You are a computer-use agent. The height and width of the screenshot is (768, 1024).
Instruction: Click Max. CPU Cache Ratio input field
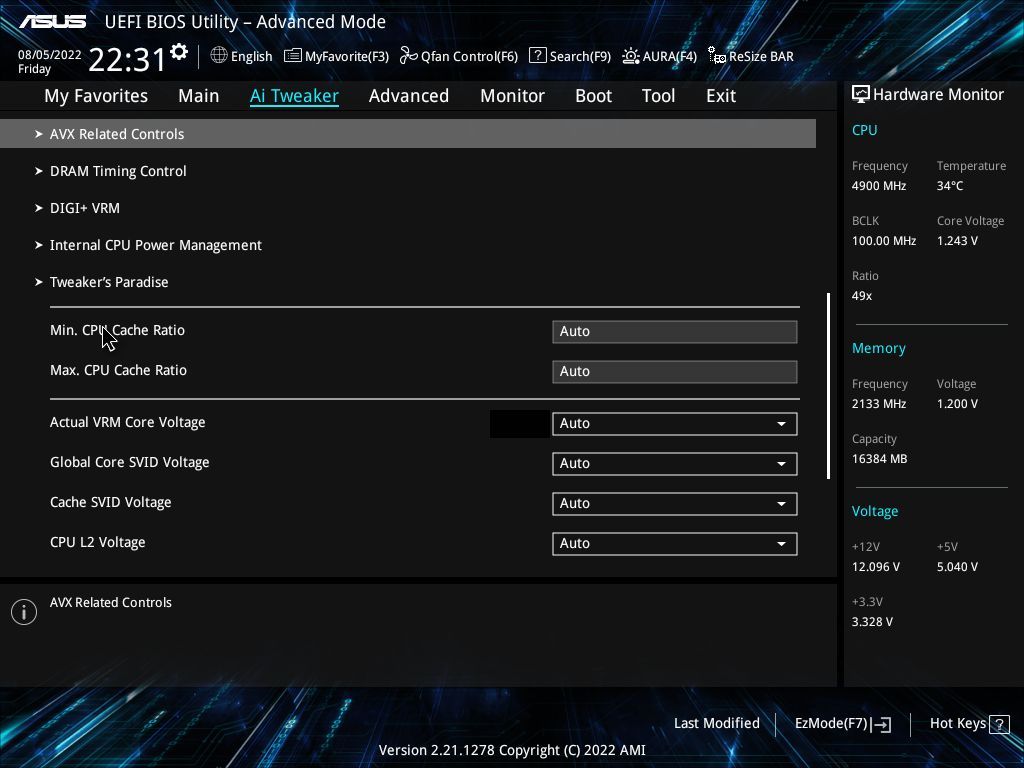click(x=675, y=372)
